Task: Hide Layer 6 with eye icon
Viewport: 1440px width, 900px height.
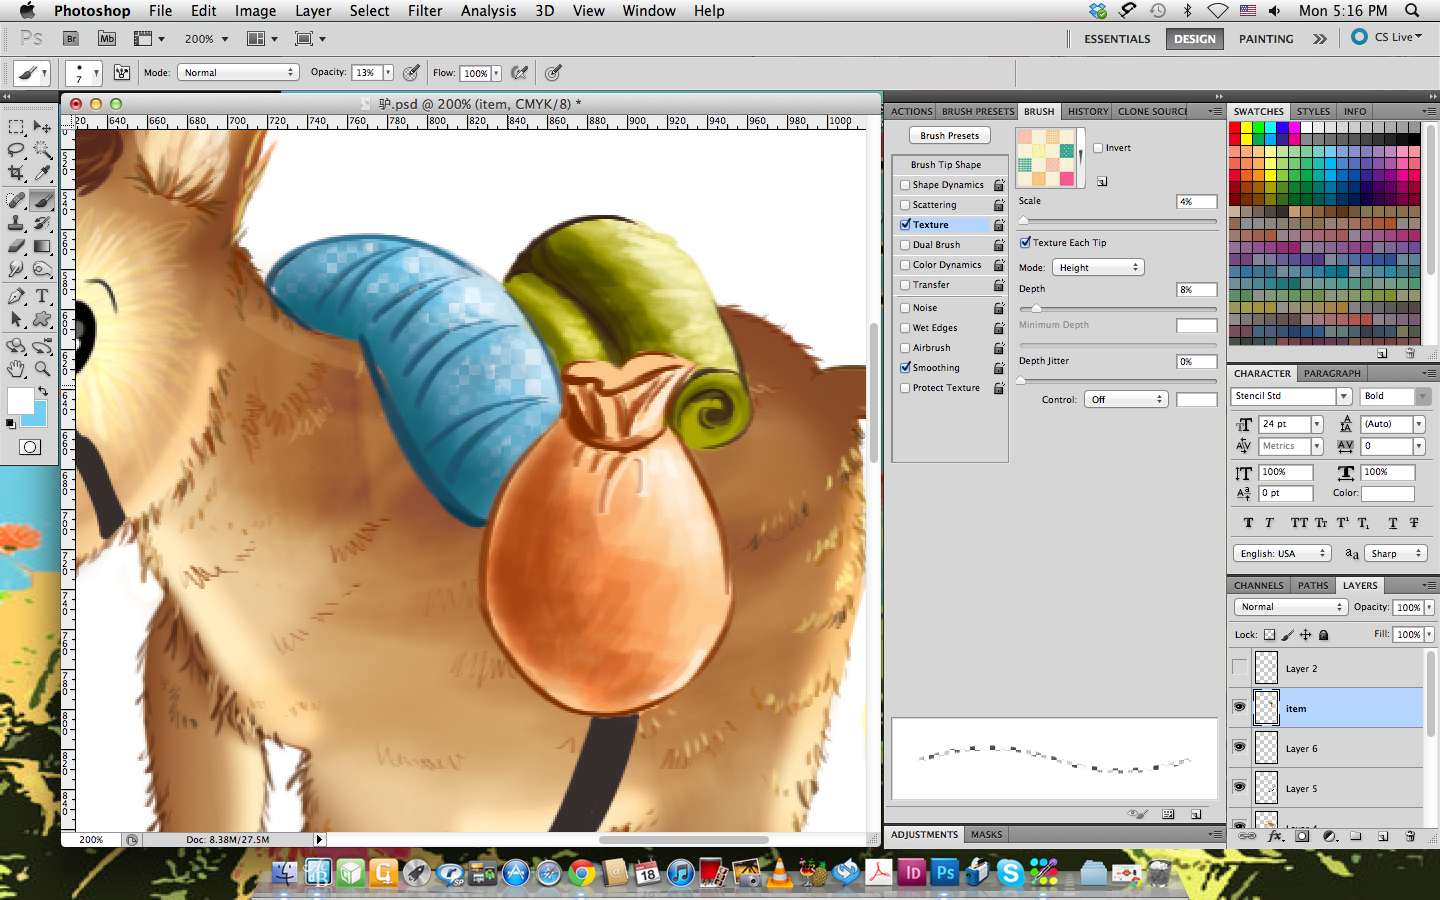Action: pyautogui.click(x=1239, y=747)
